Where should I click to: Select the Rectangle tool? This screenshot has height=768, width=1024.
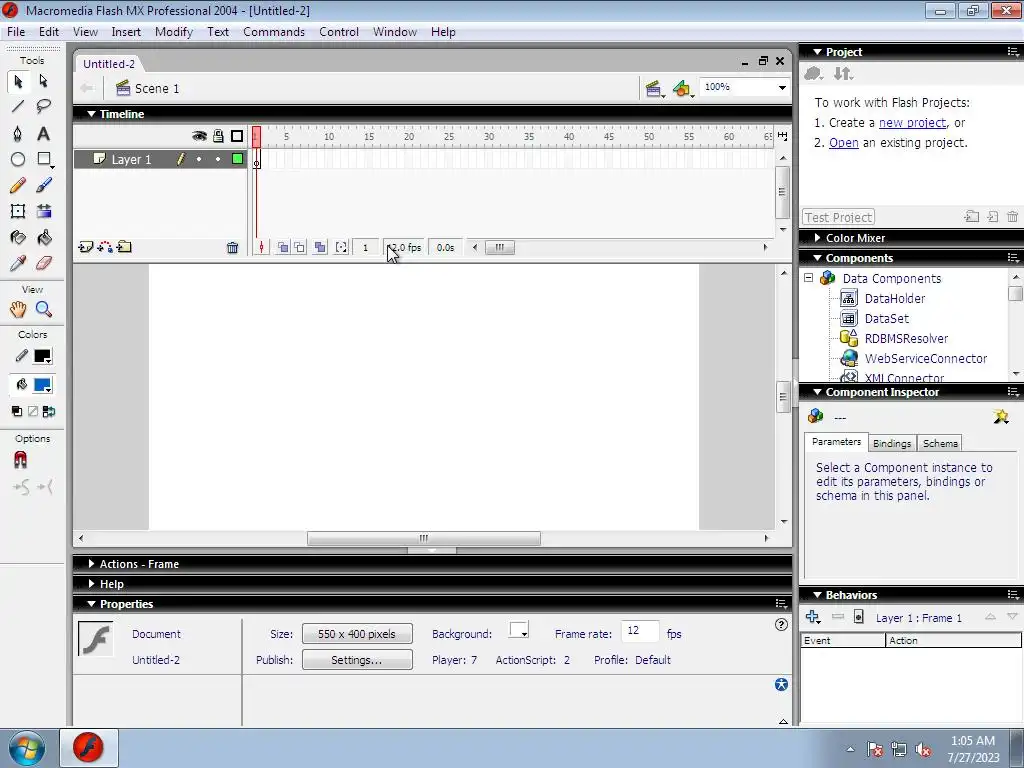[x=44, y=159]
